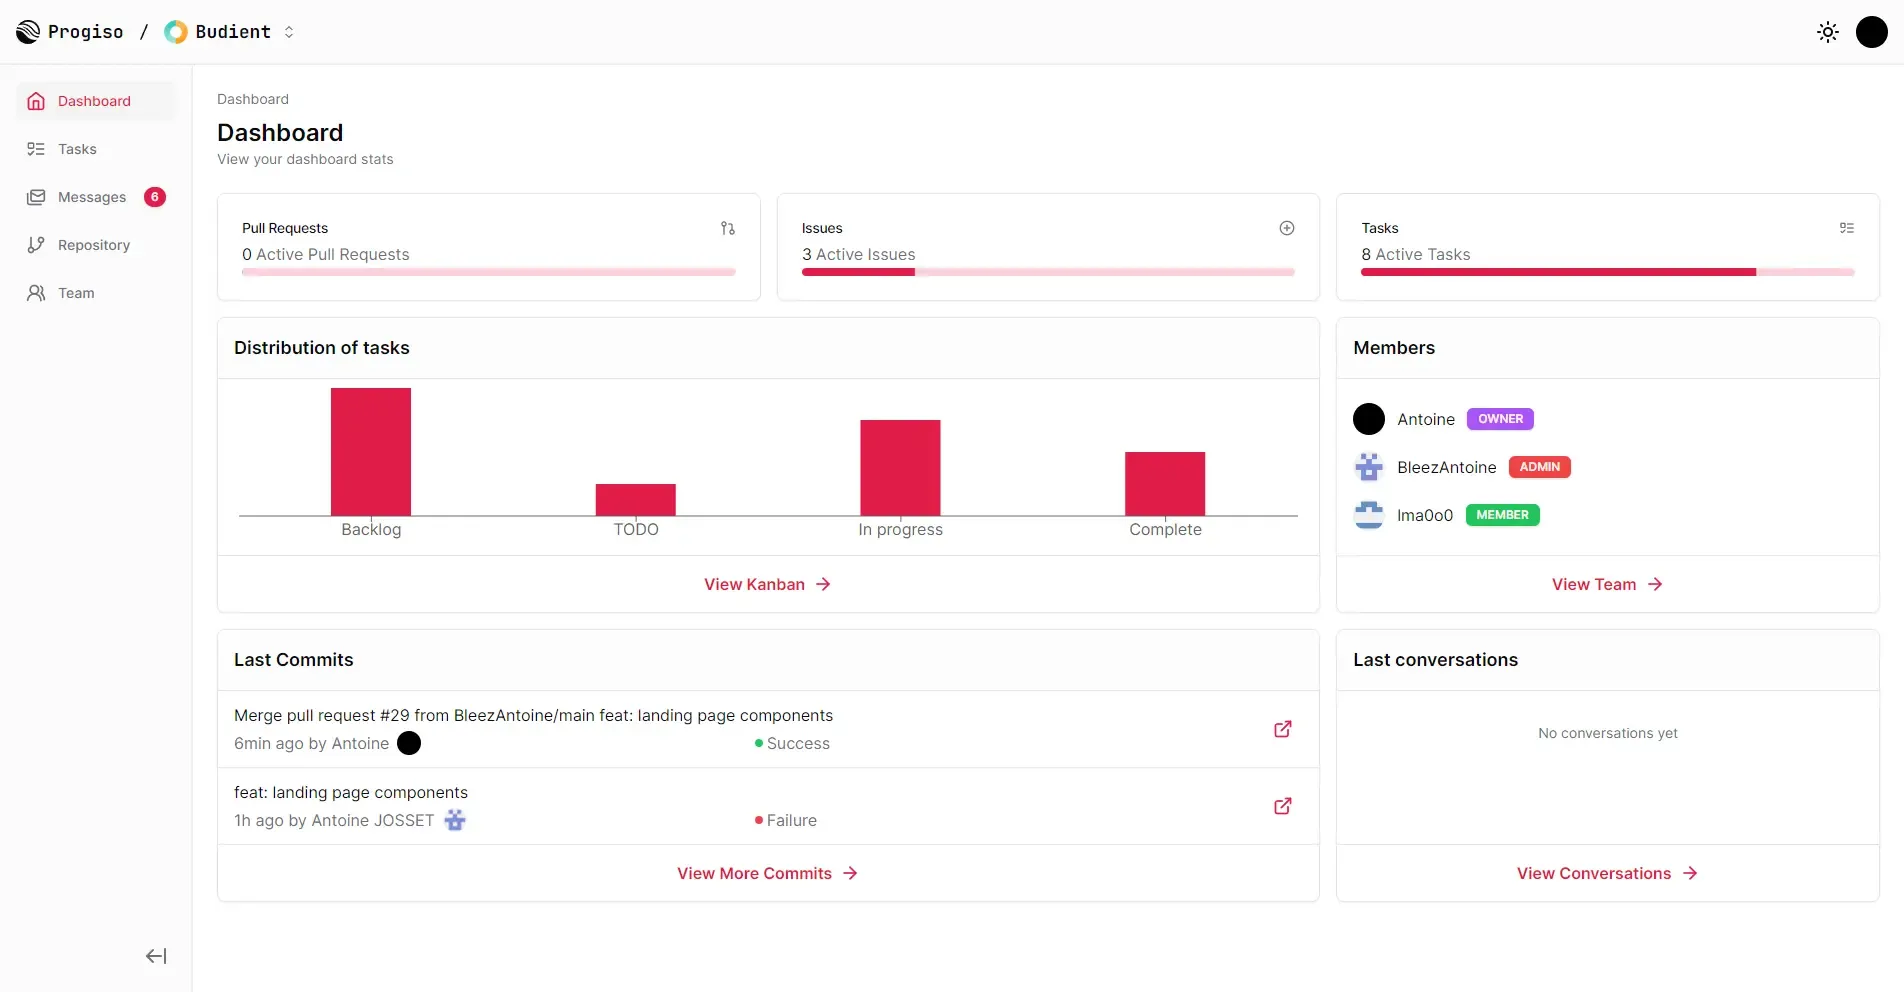Image resolution: width=1904 pixels, height=992 pixels.
Task: Click the Issues card circle-plus icon
Action: (x=1286, y=228)
